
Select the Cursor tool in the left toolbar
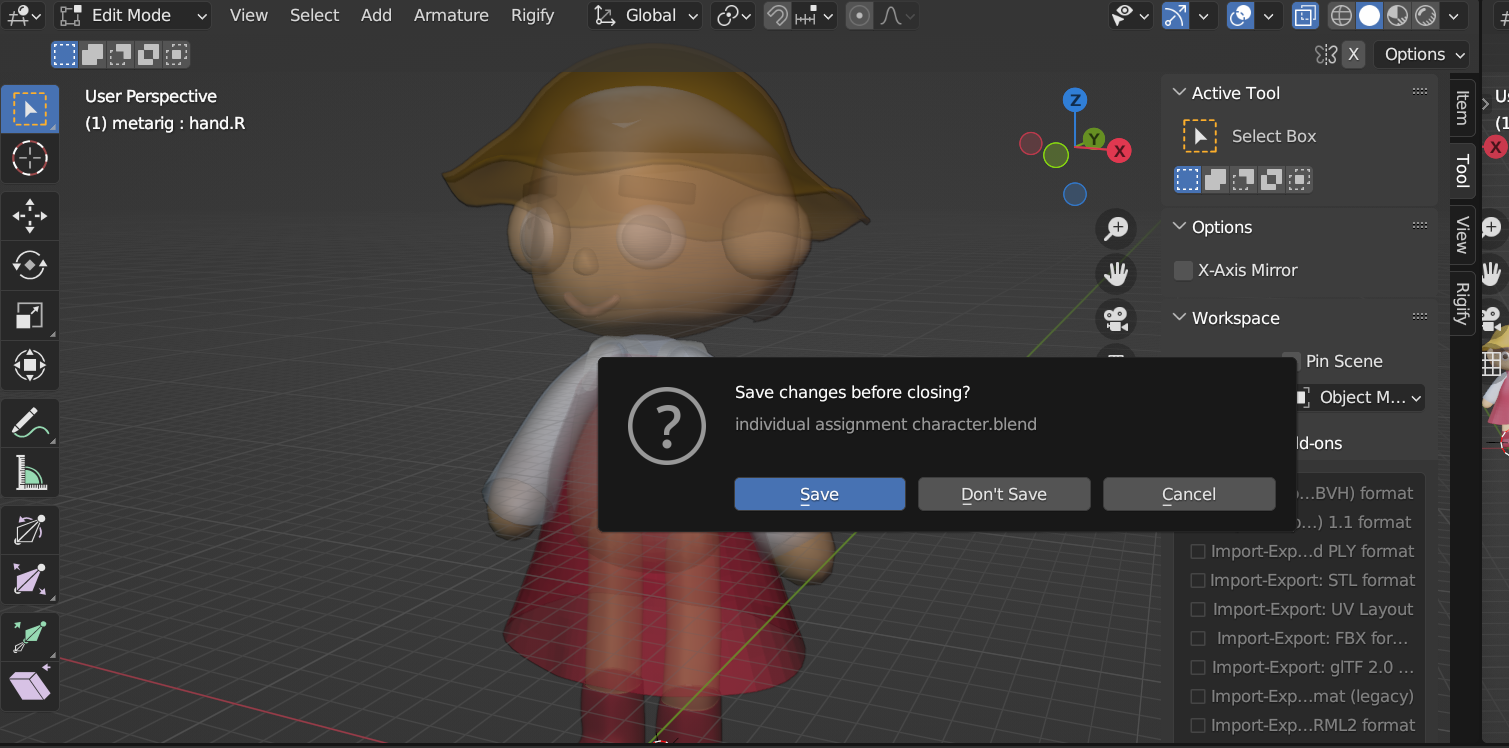click(30, 158)
